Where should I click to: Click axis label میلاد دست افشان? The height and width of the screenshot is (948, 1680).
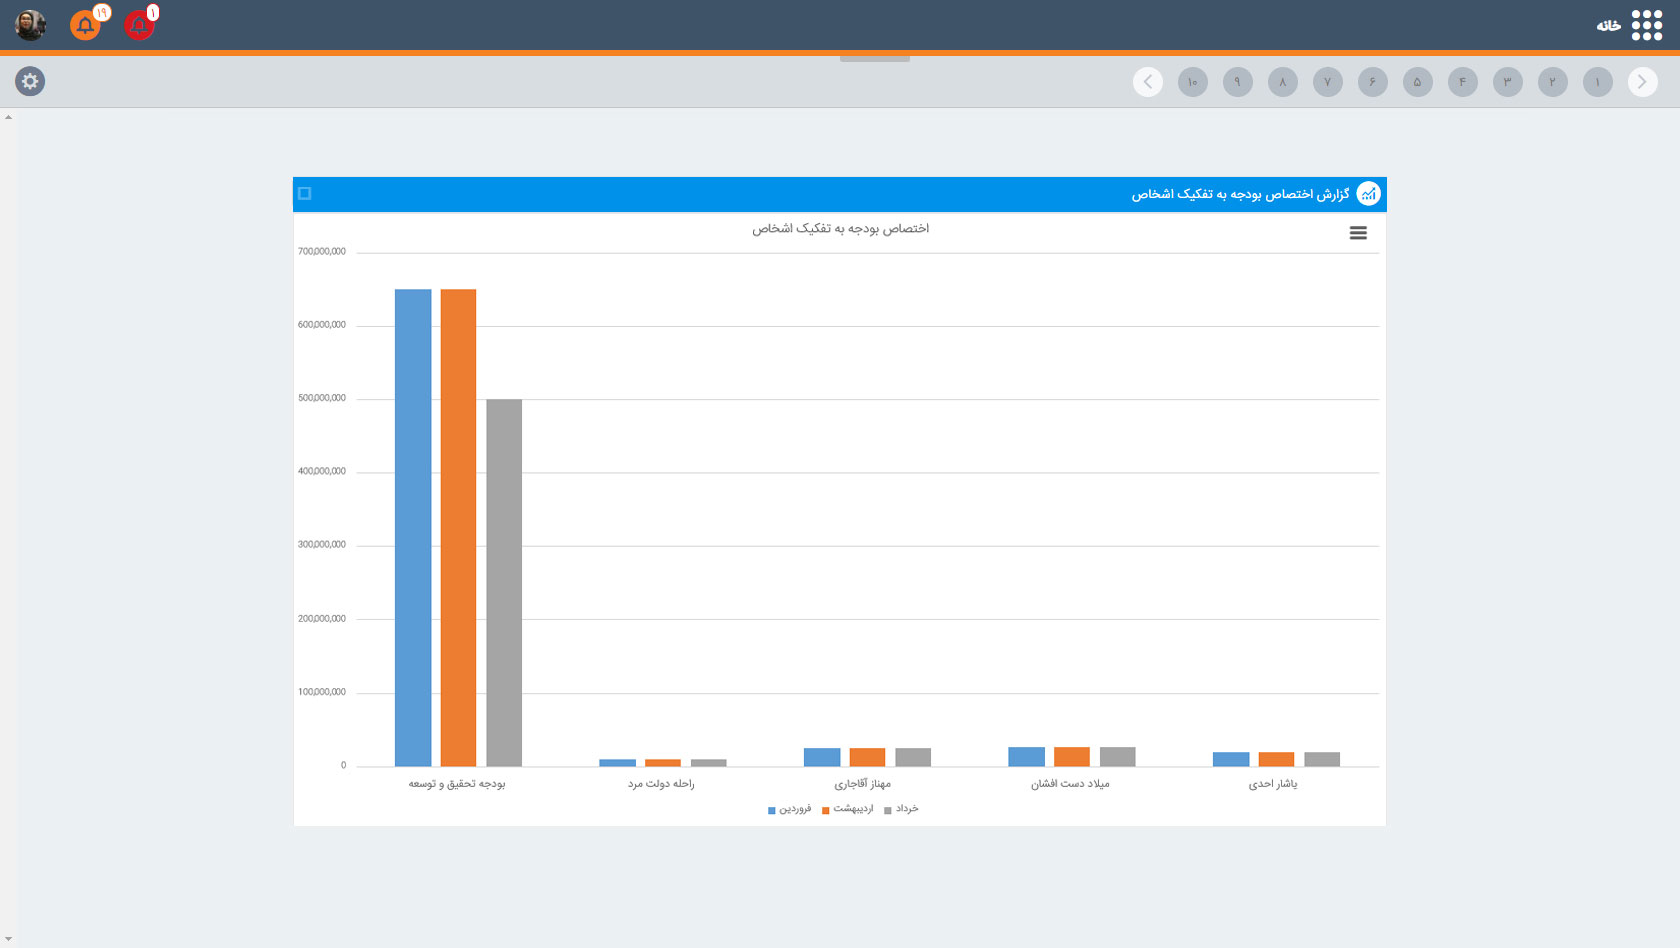[1070, 784]
